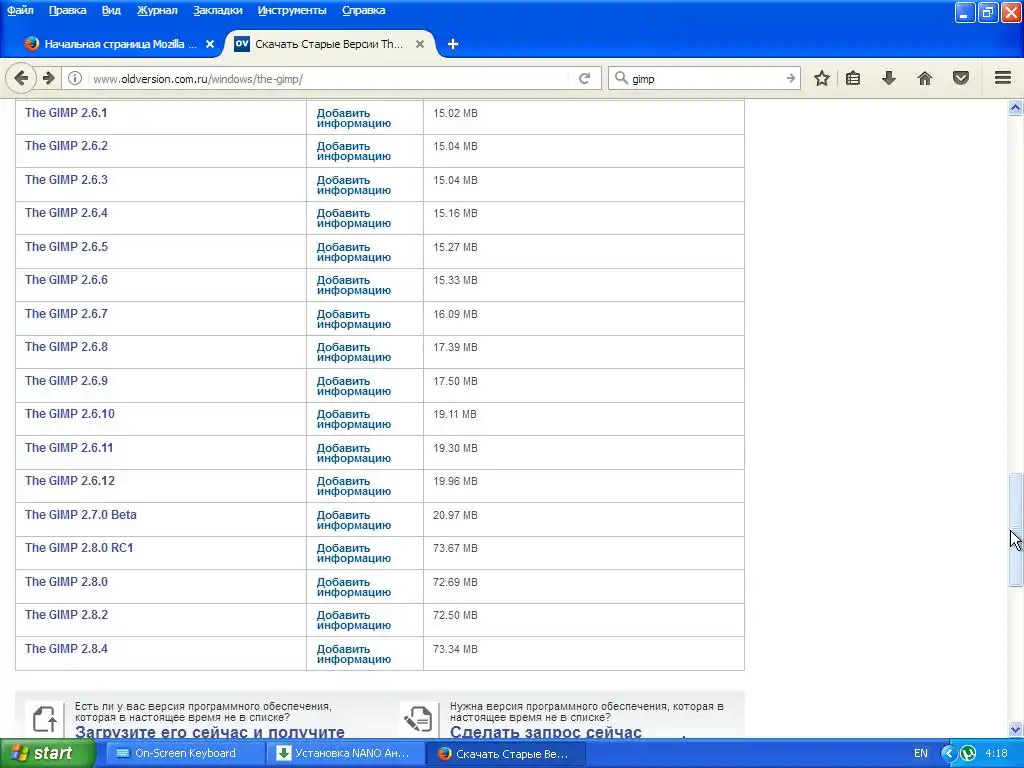1024x768 pixels.
Task: Open the Инструменты menu
Action: pos(292,10)
